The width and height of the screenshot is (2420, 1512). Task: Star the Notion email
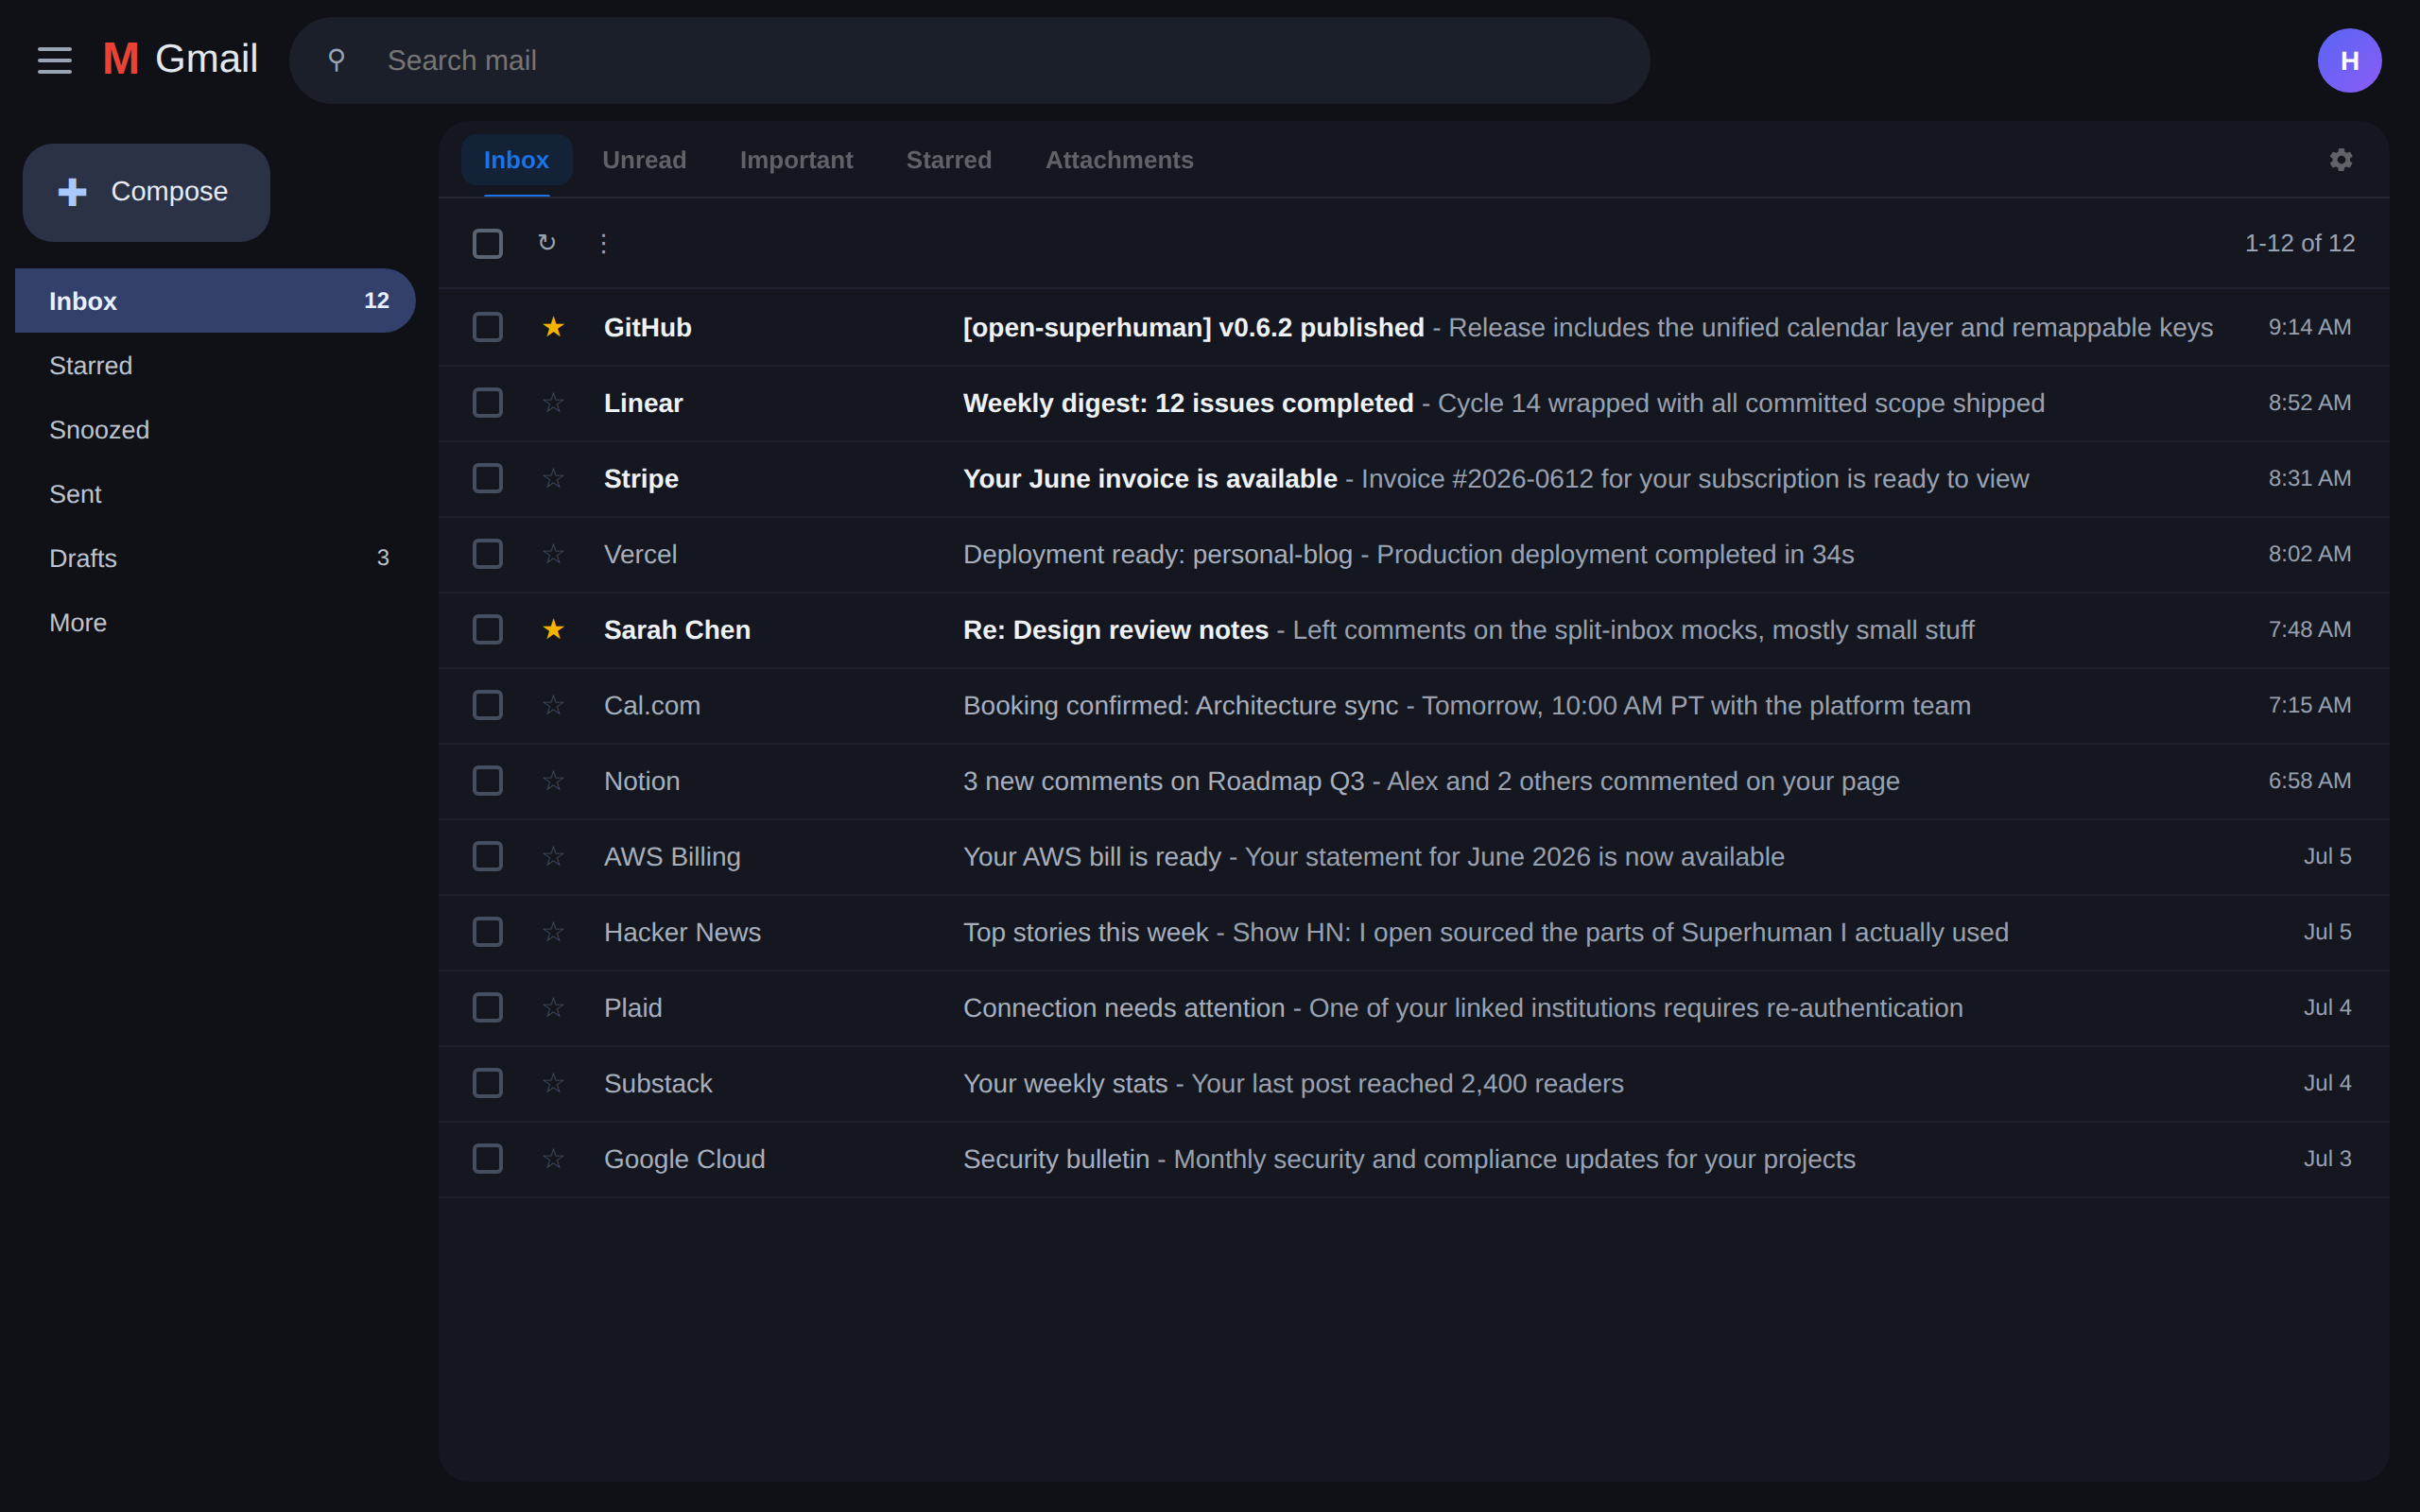pos(553,781)
